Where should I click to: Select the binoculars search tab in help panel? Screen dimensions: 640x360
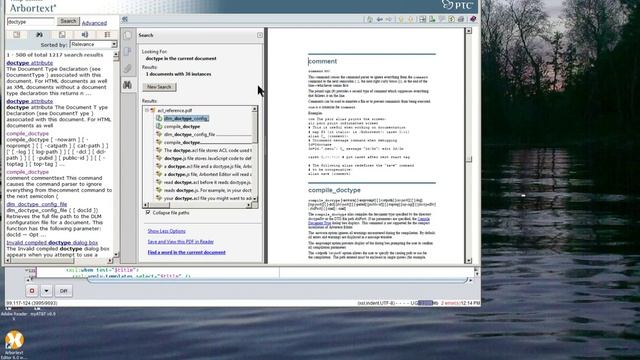pos(39,35)
